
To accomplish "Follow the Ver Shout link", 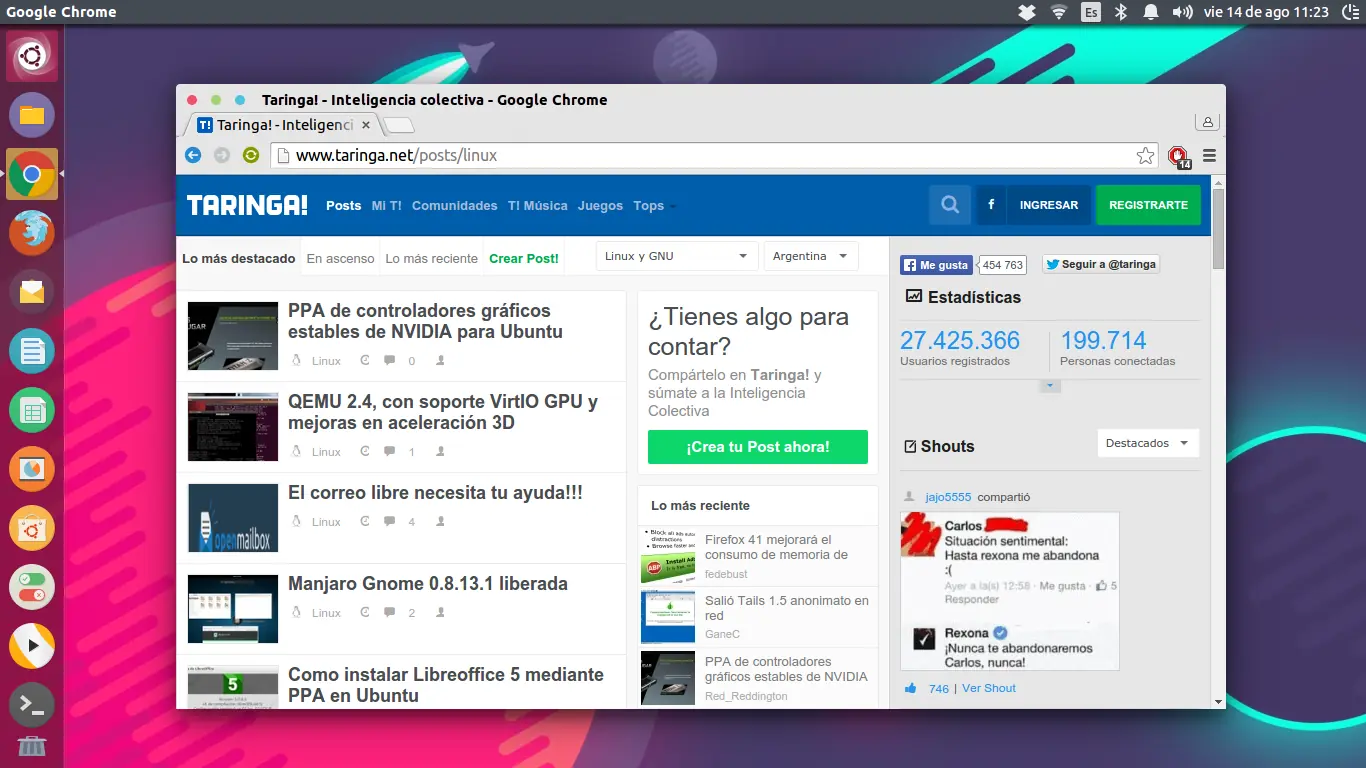I will [x=988, y=687].
